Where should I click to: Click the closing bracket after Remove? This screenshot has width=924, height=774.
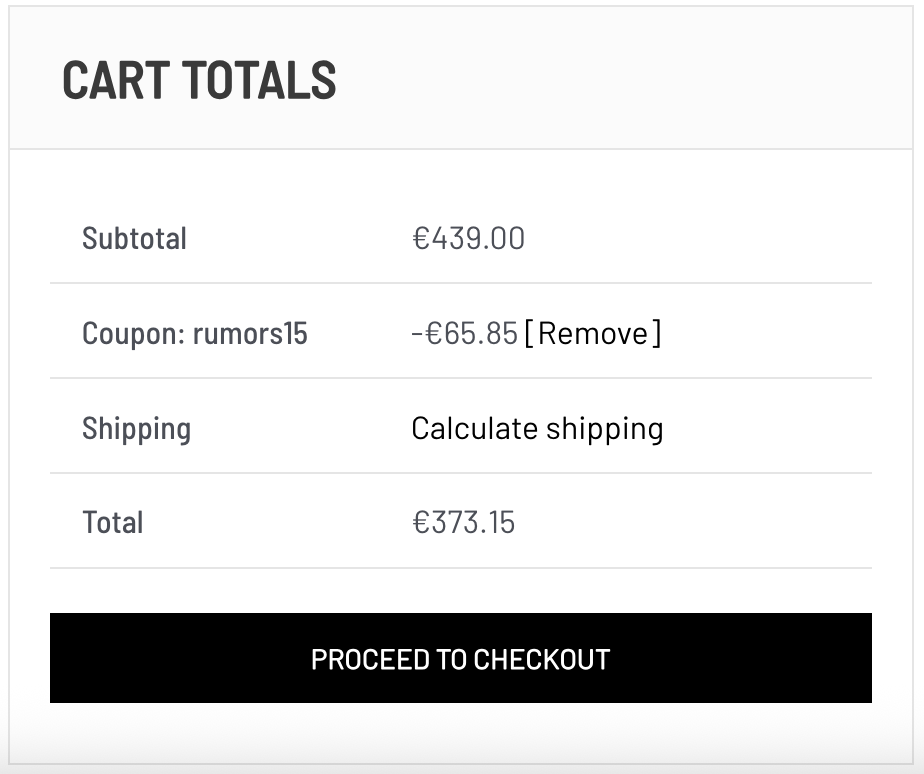pyautogui.click(x=656, y=333)
